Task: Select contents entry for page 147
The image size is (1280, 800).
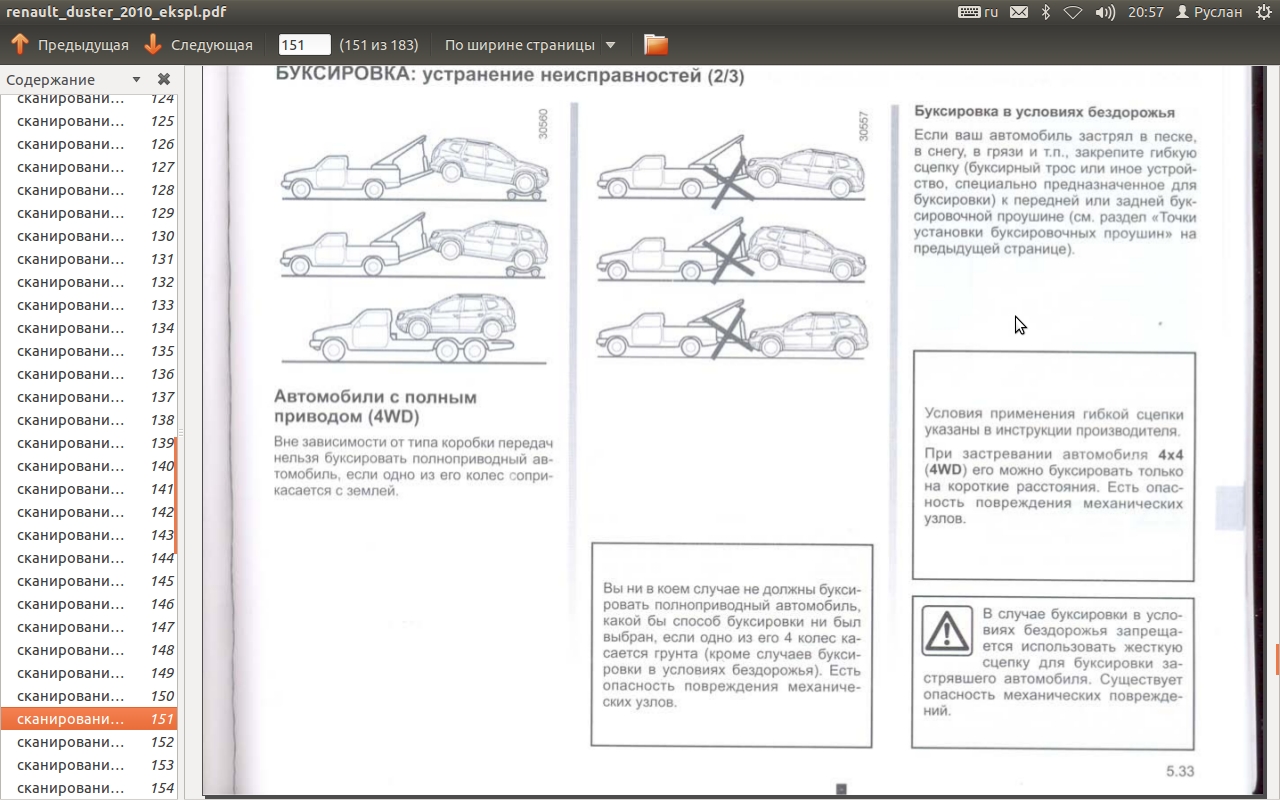Action: click(x=88, y=627)
